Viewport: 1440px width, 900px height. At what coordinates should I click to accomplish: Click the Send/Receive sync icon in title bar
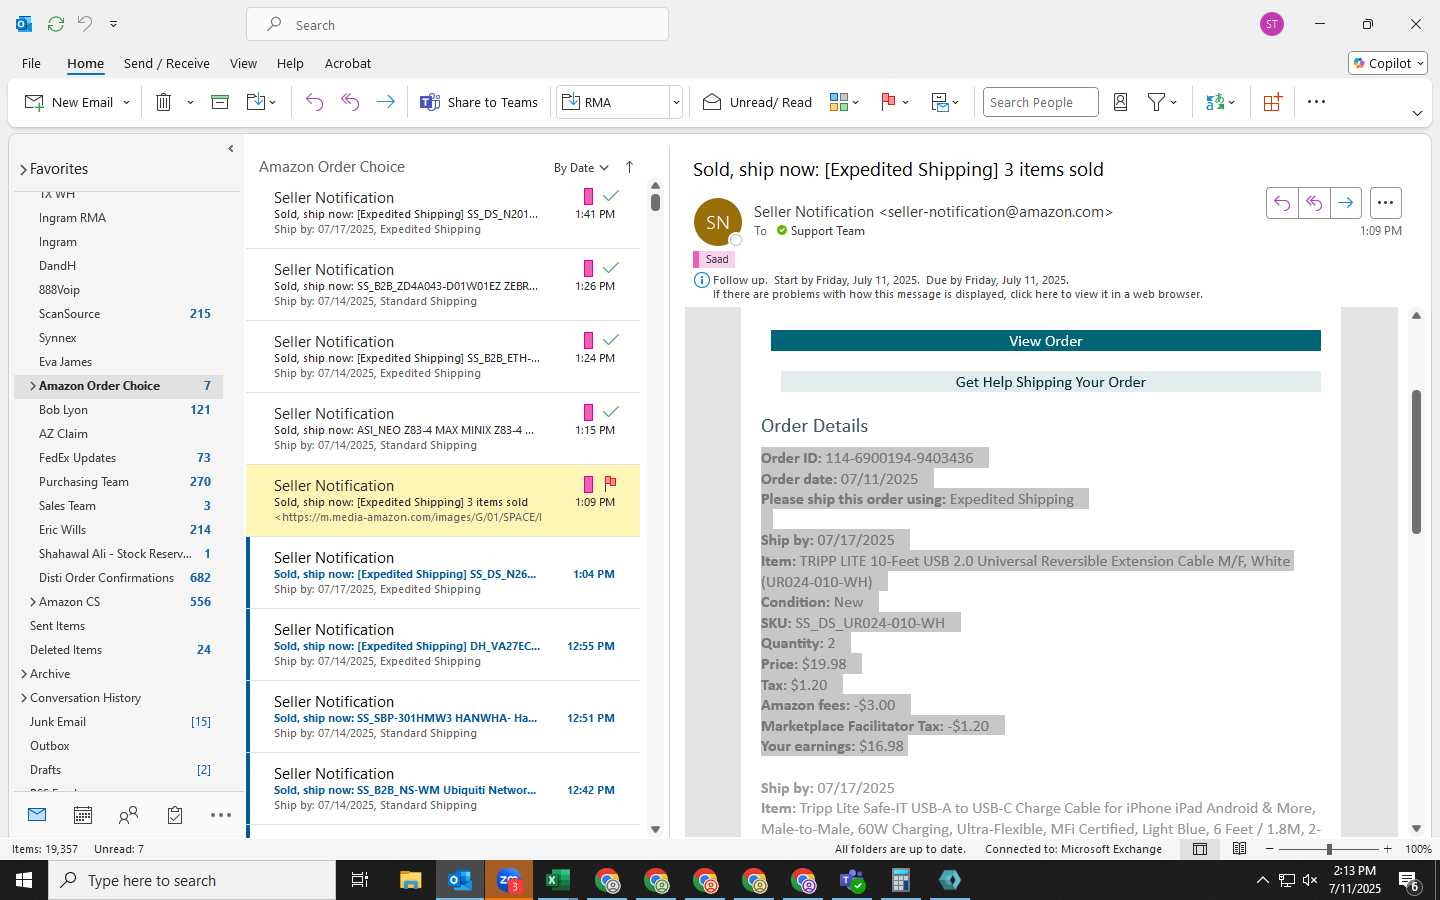[56, 23]
